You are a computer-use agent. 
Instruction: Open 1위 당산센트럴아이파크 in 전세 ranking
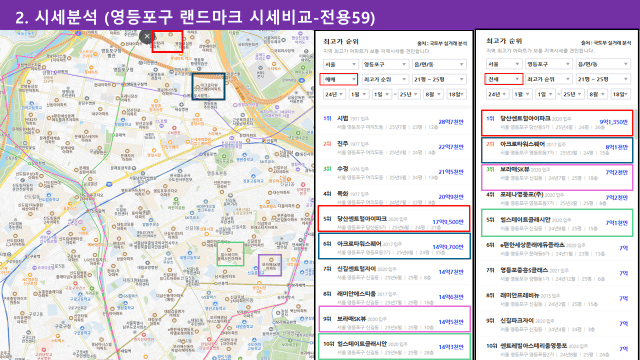pos(557,122)
